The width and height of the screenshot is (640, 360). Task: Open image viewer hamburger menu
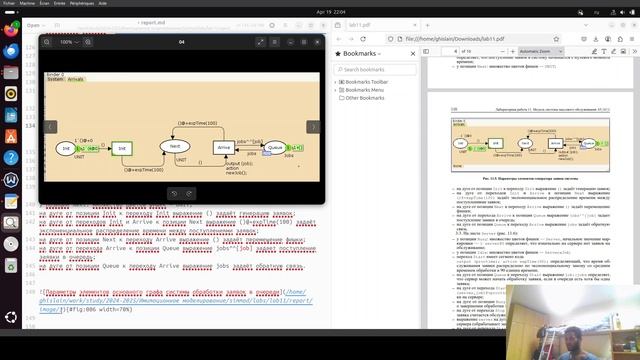click(x=275, y=42)
